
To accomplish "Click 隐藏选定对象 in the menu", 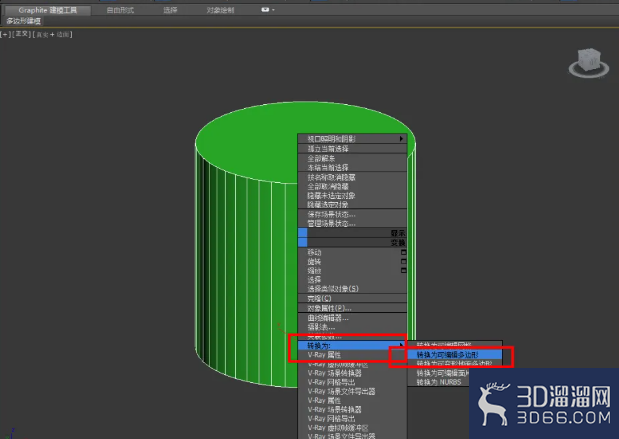I will point(352,204).
